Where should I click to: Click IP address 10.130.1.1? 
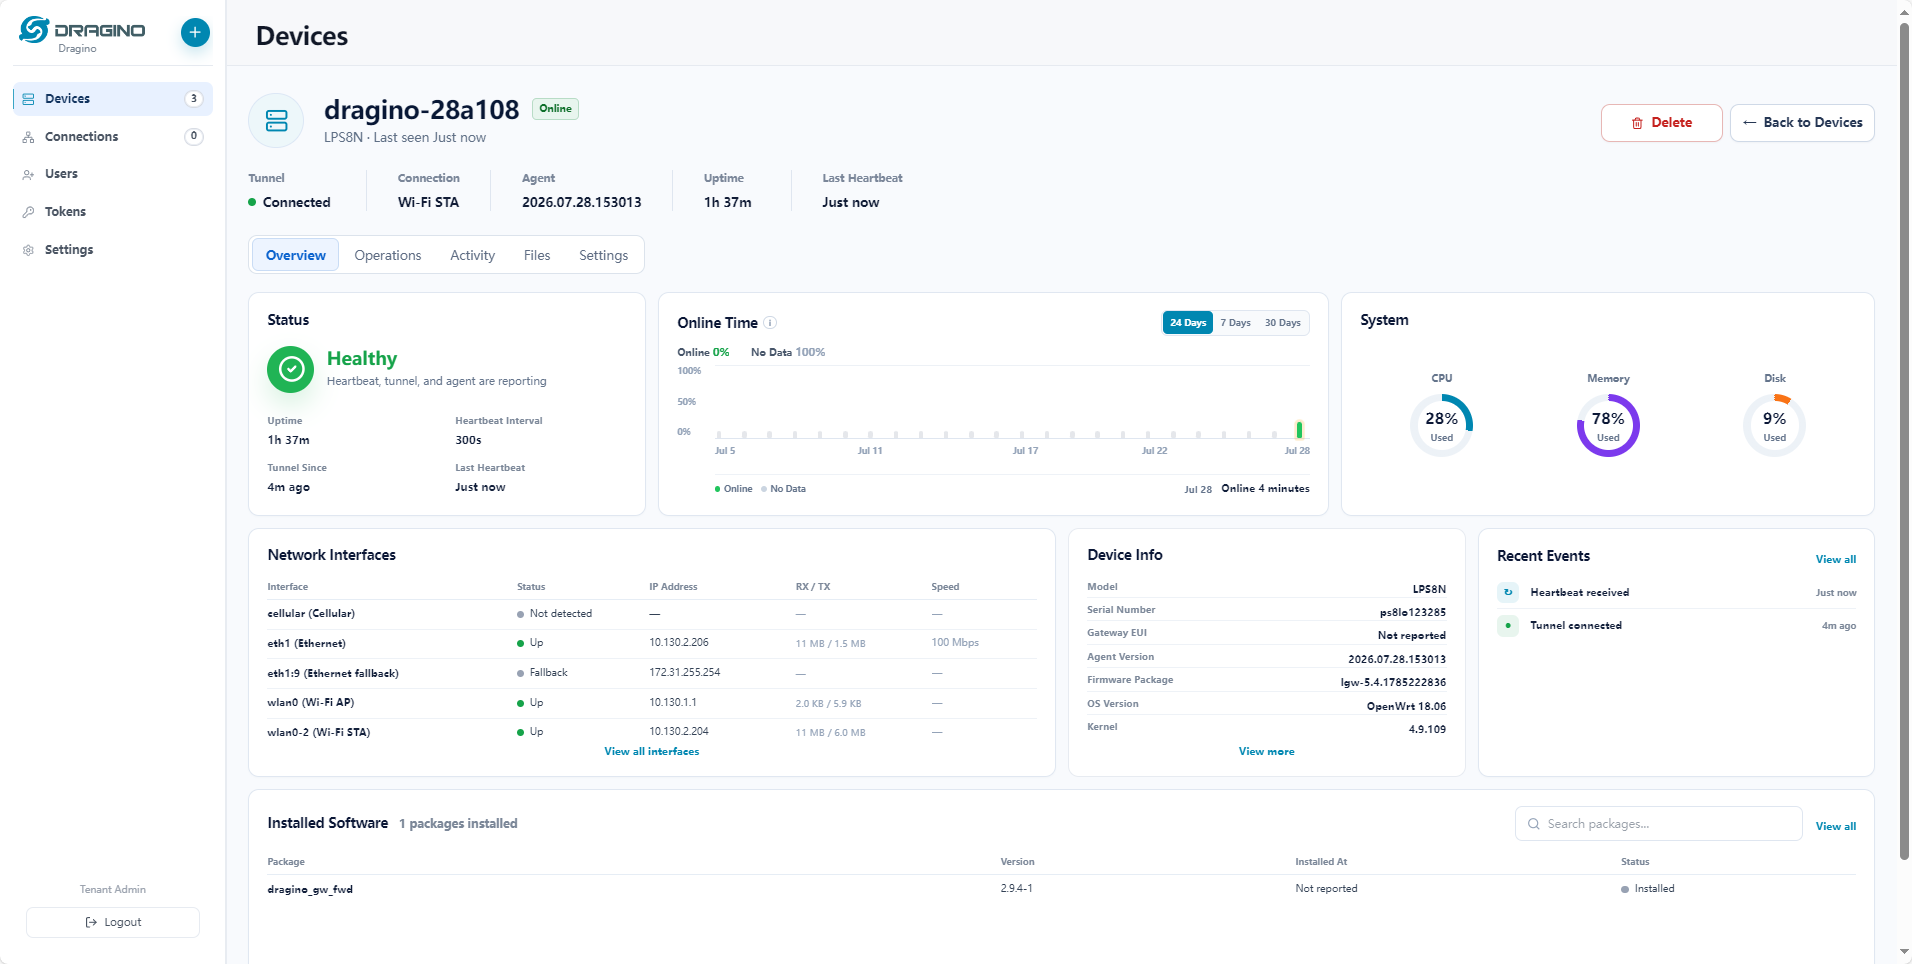tap(673, 703)
